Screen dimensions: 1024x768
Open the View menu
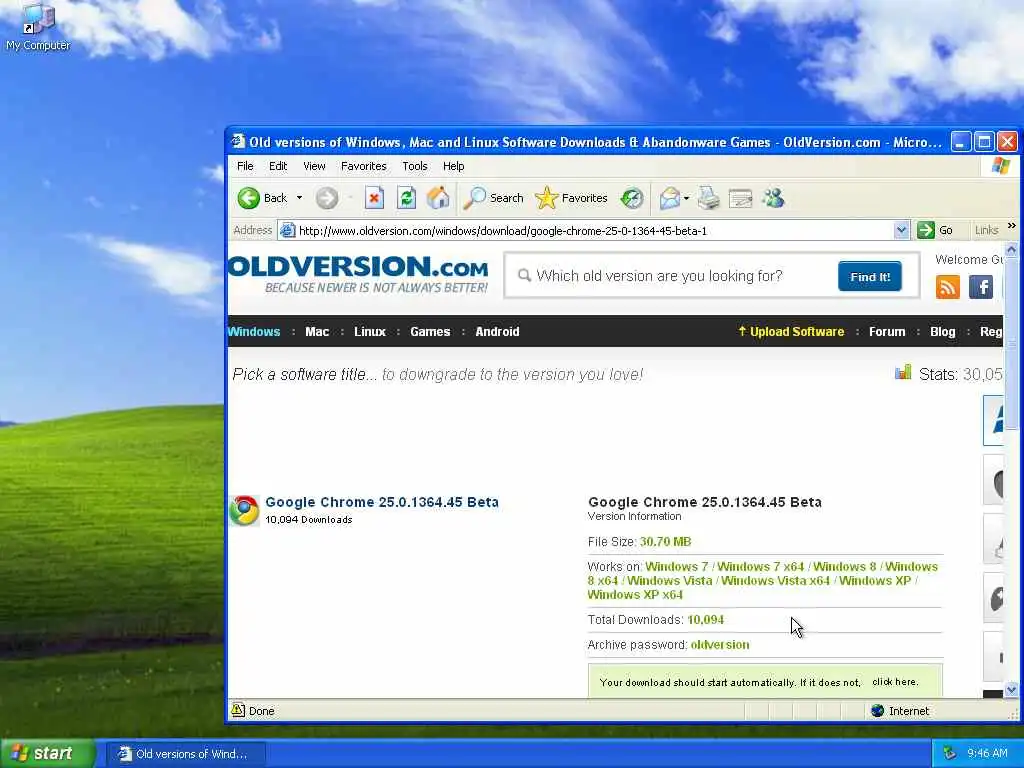314,166
